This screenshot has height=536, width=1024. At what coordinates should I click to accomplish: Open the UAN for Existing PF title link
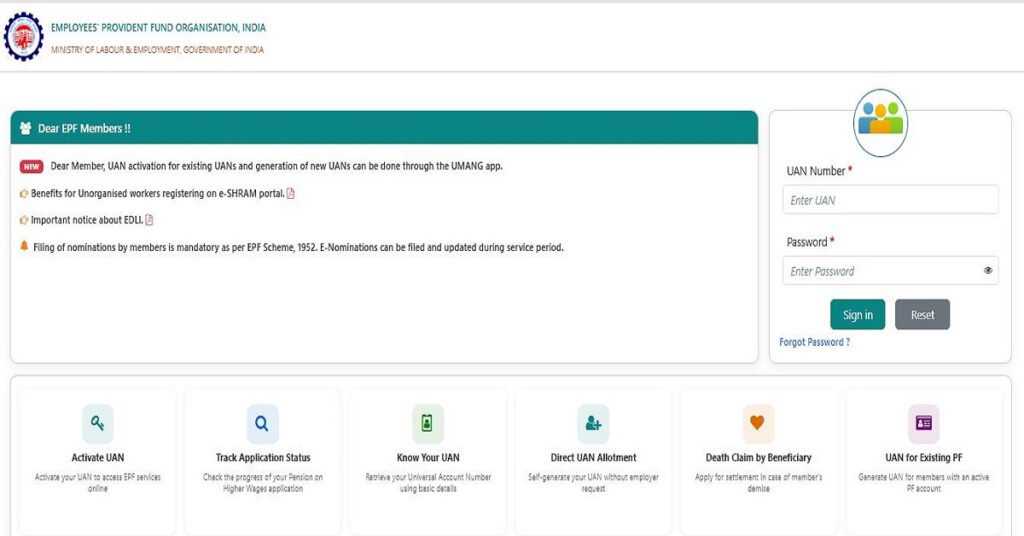click(x=923, y=458)
